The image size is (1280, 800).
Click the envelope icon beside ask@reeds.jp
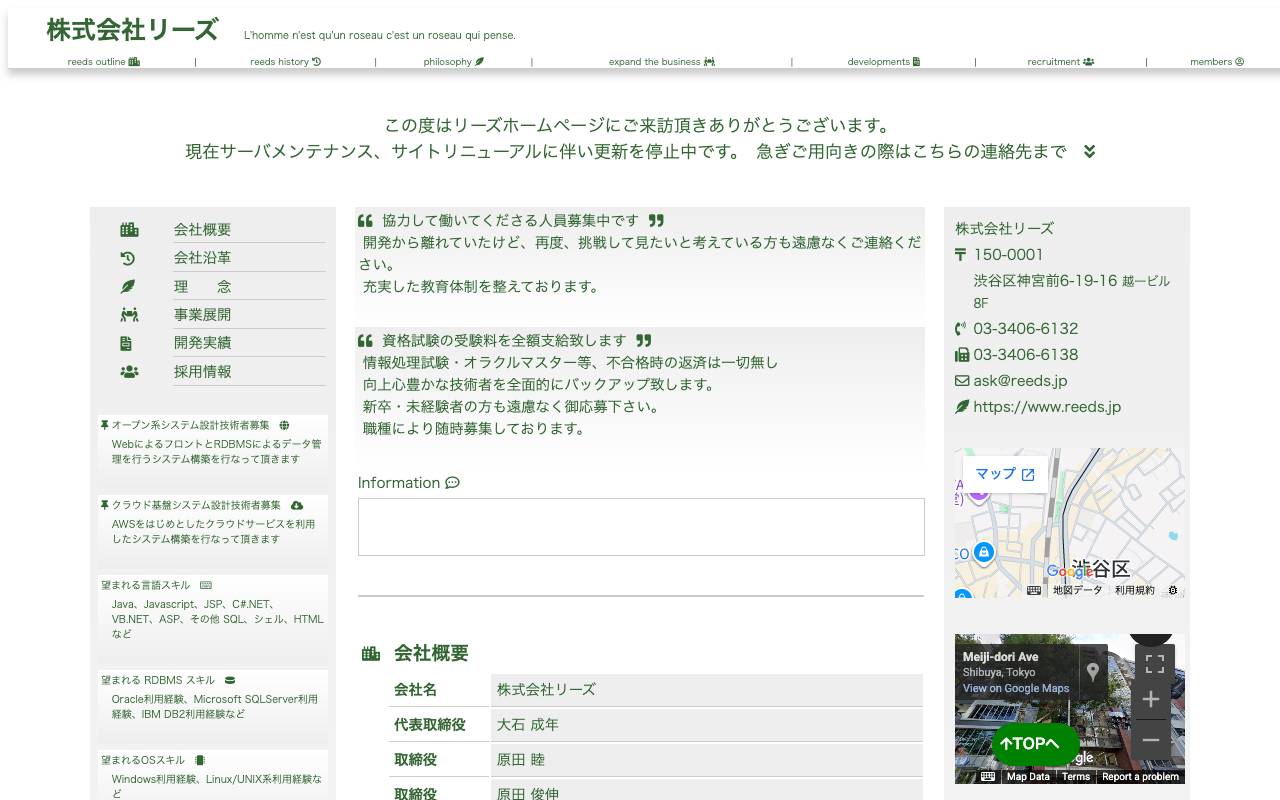[962, 381]
